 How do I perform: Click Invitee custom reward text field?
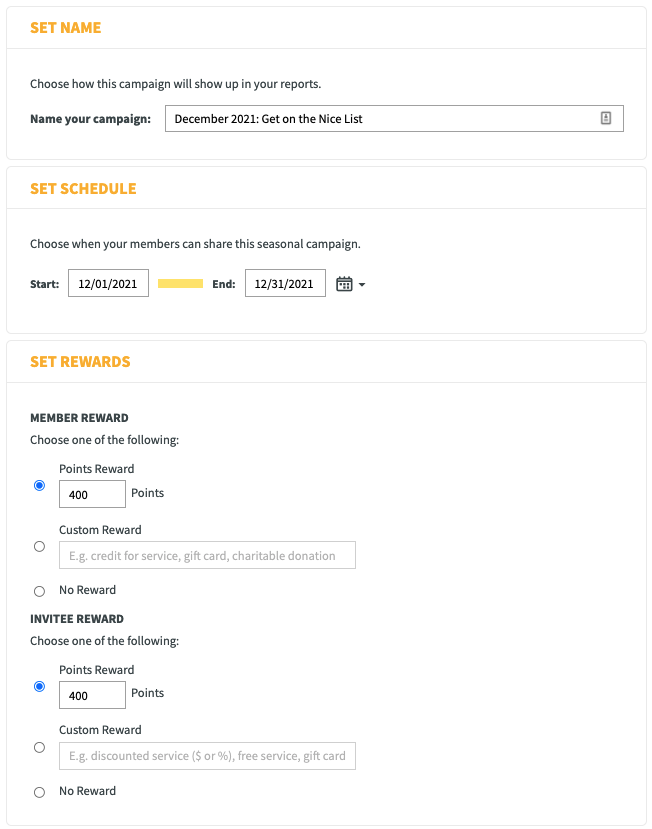[x=207, y=756]
